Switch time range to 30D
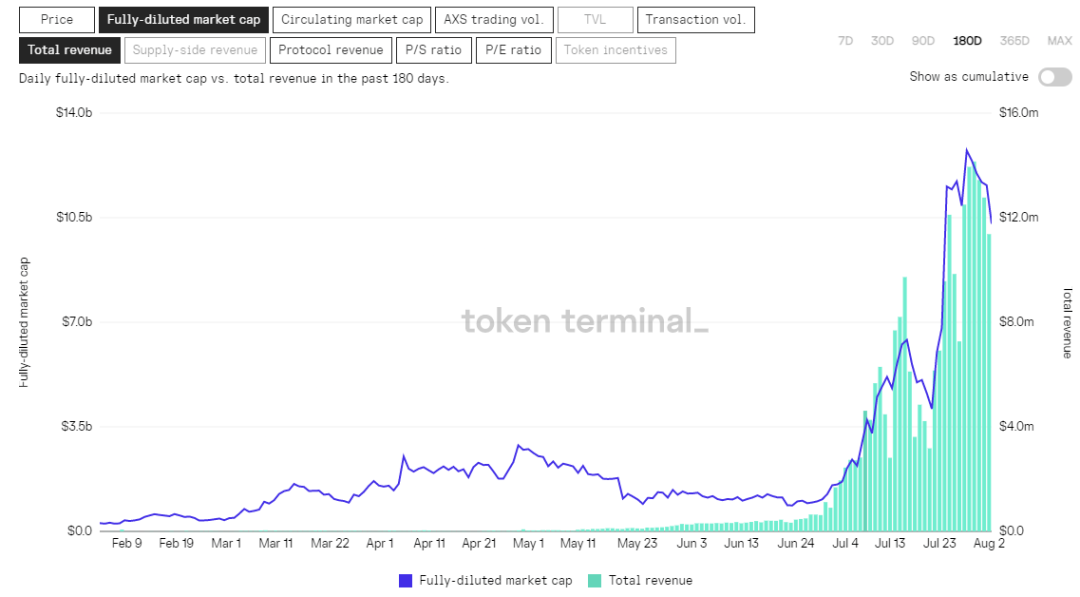The height and width of the screenshot is (597, 1080). pyautogui.click(x=882, y=41)
